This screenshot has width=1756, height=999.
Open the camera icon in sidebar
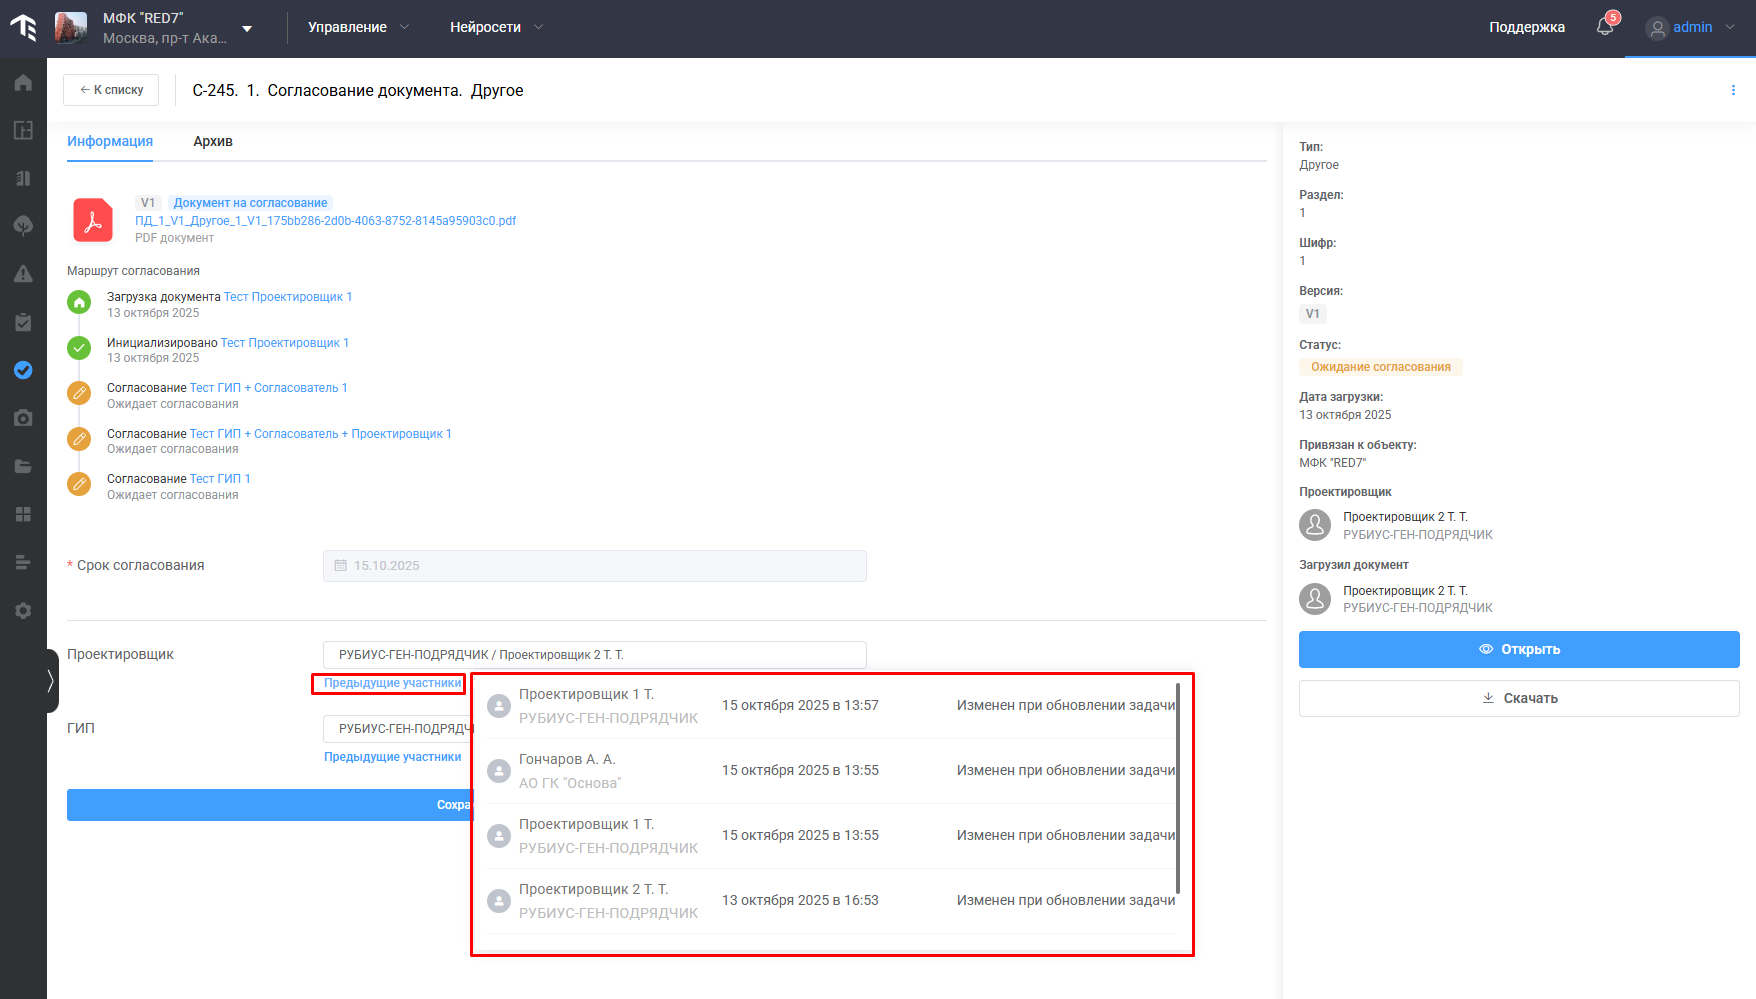pyautogui.click(x=23, y=418)
